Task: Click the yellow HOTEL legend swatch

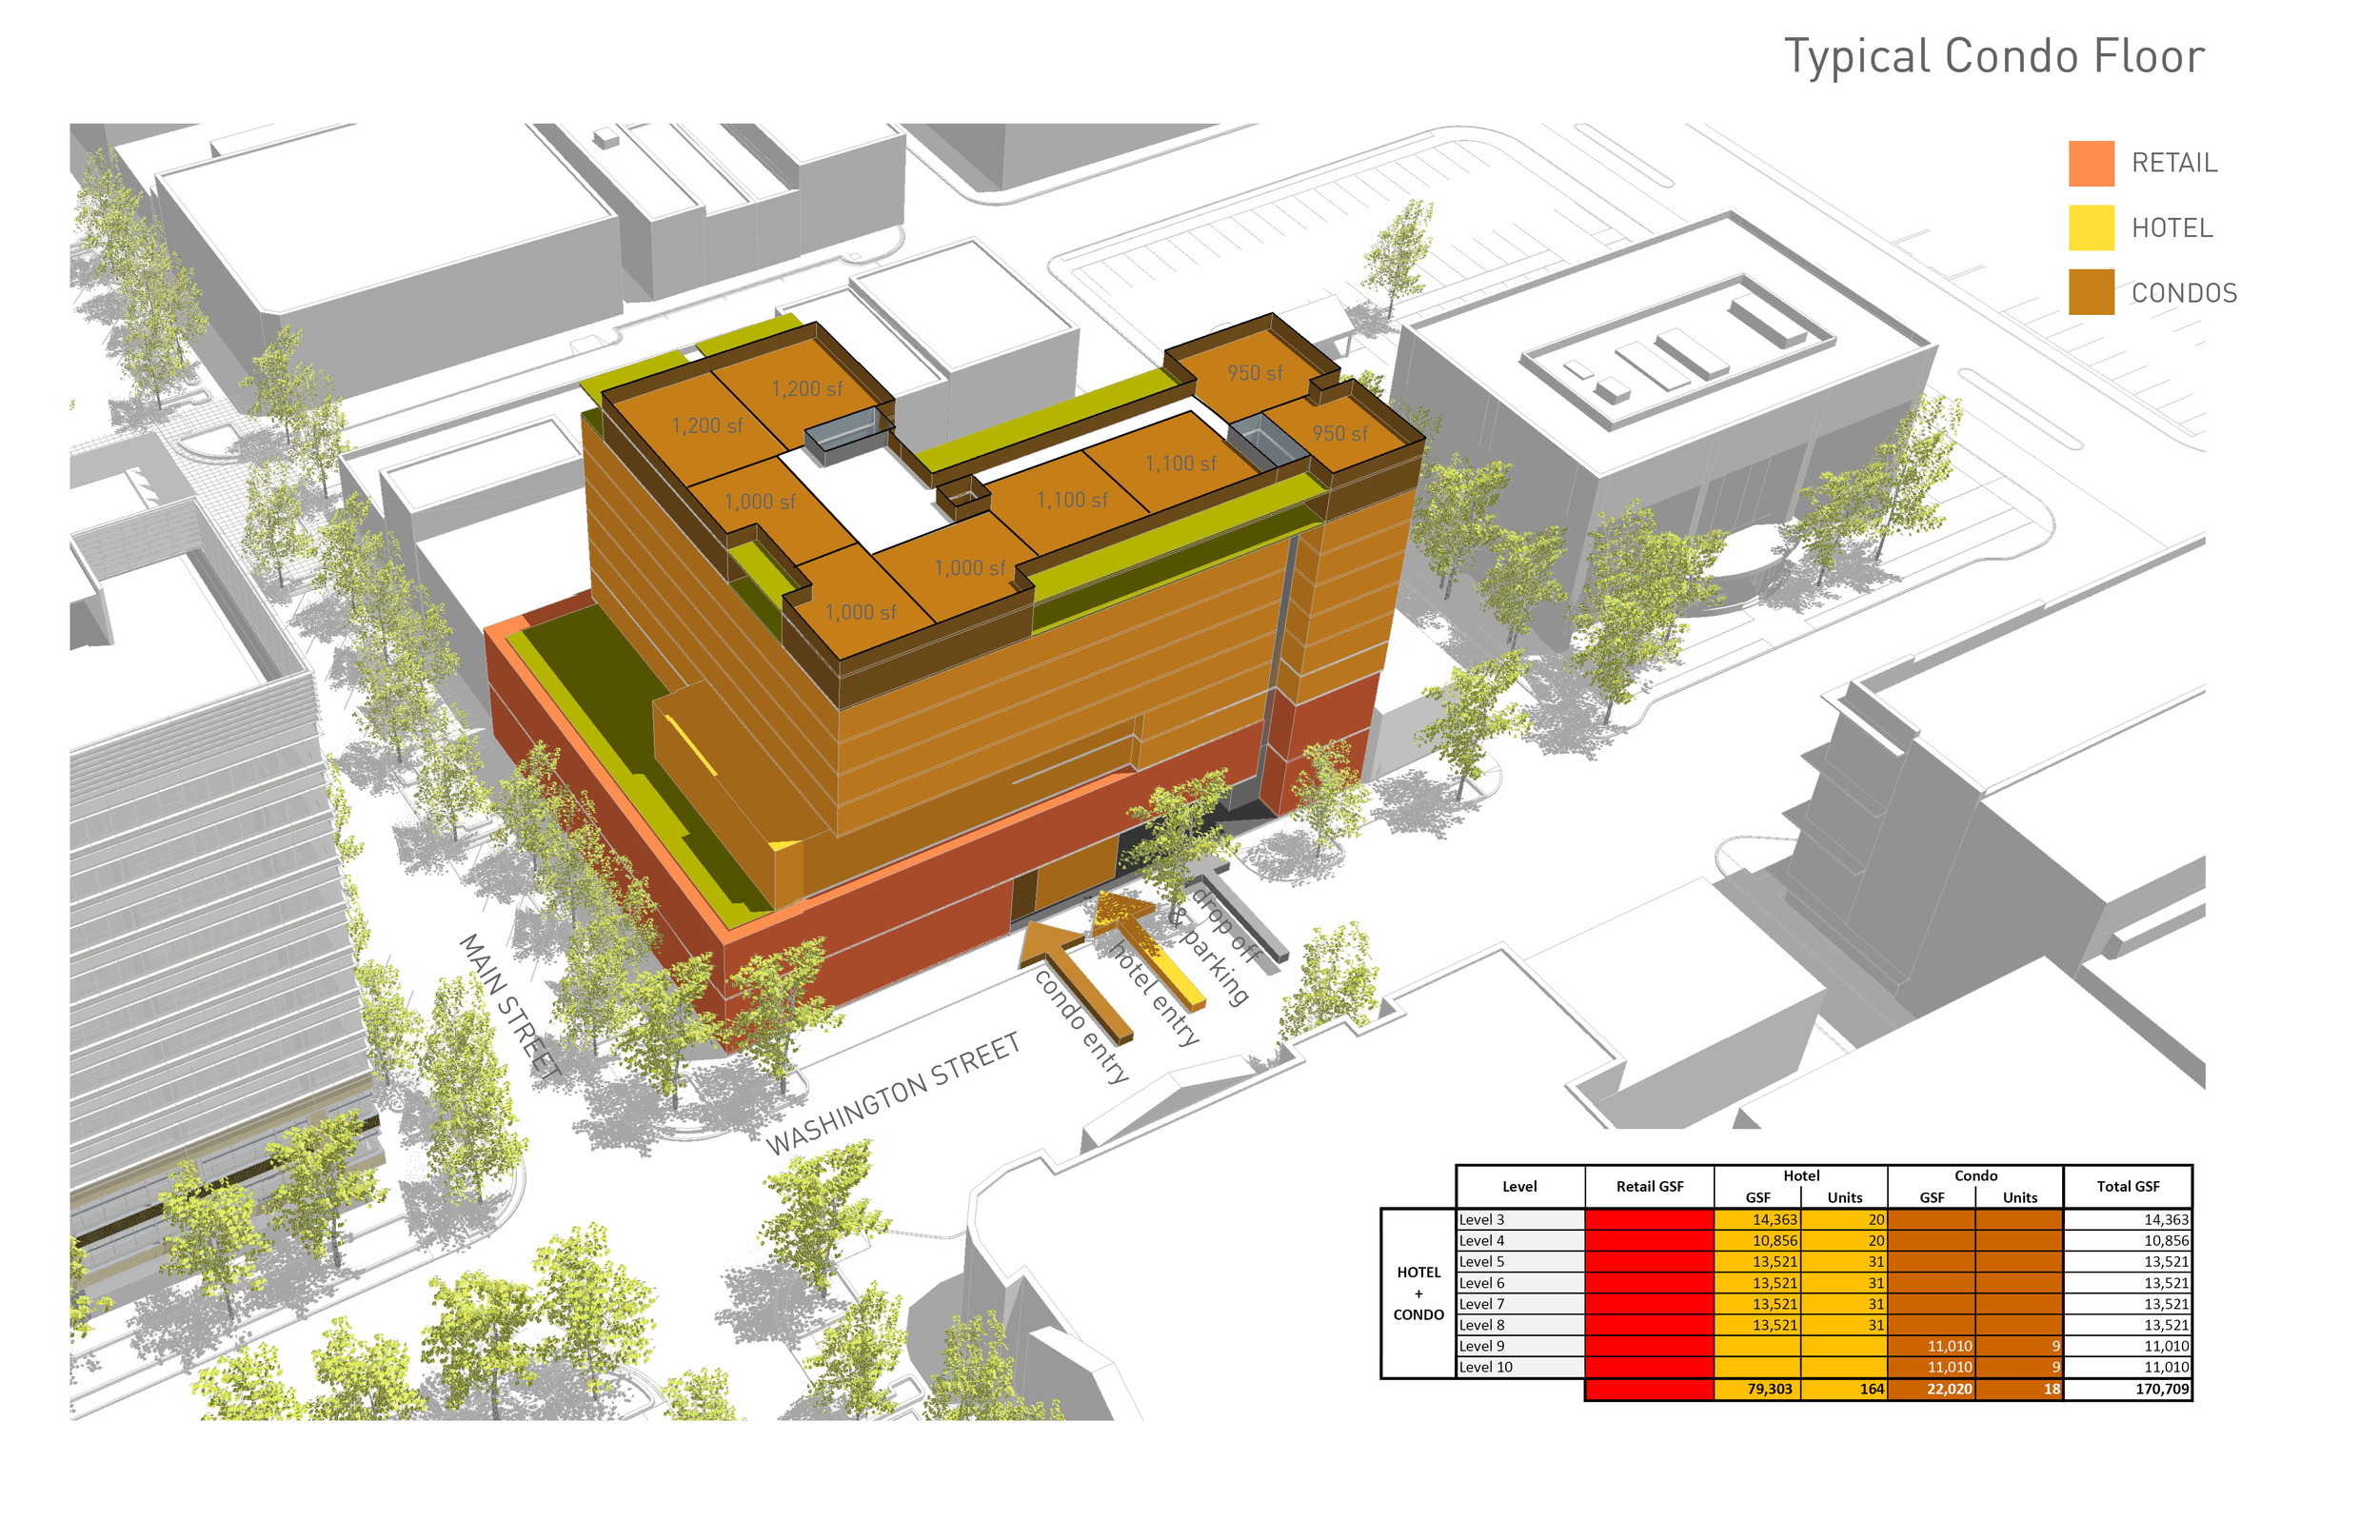Action: [x=2091, y=227]
